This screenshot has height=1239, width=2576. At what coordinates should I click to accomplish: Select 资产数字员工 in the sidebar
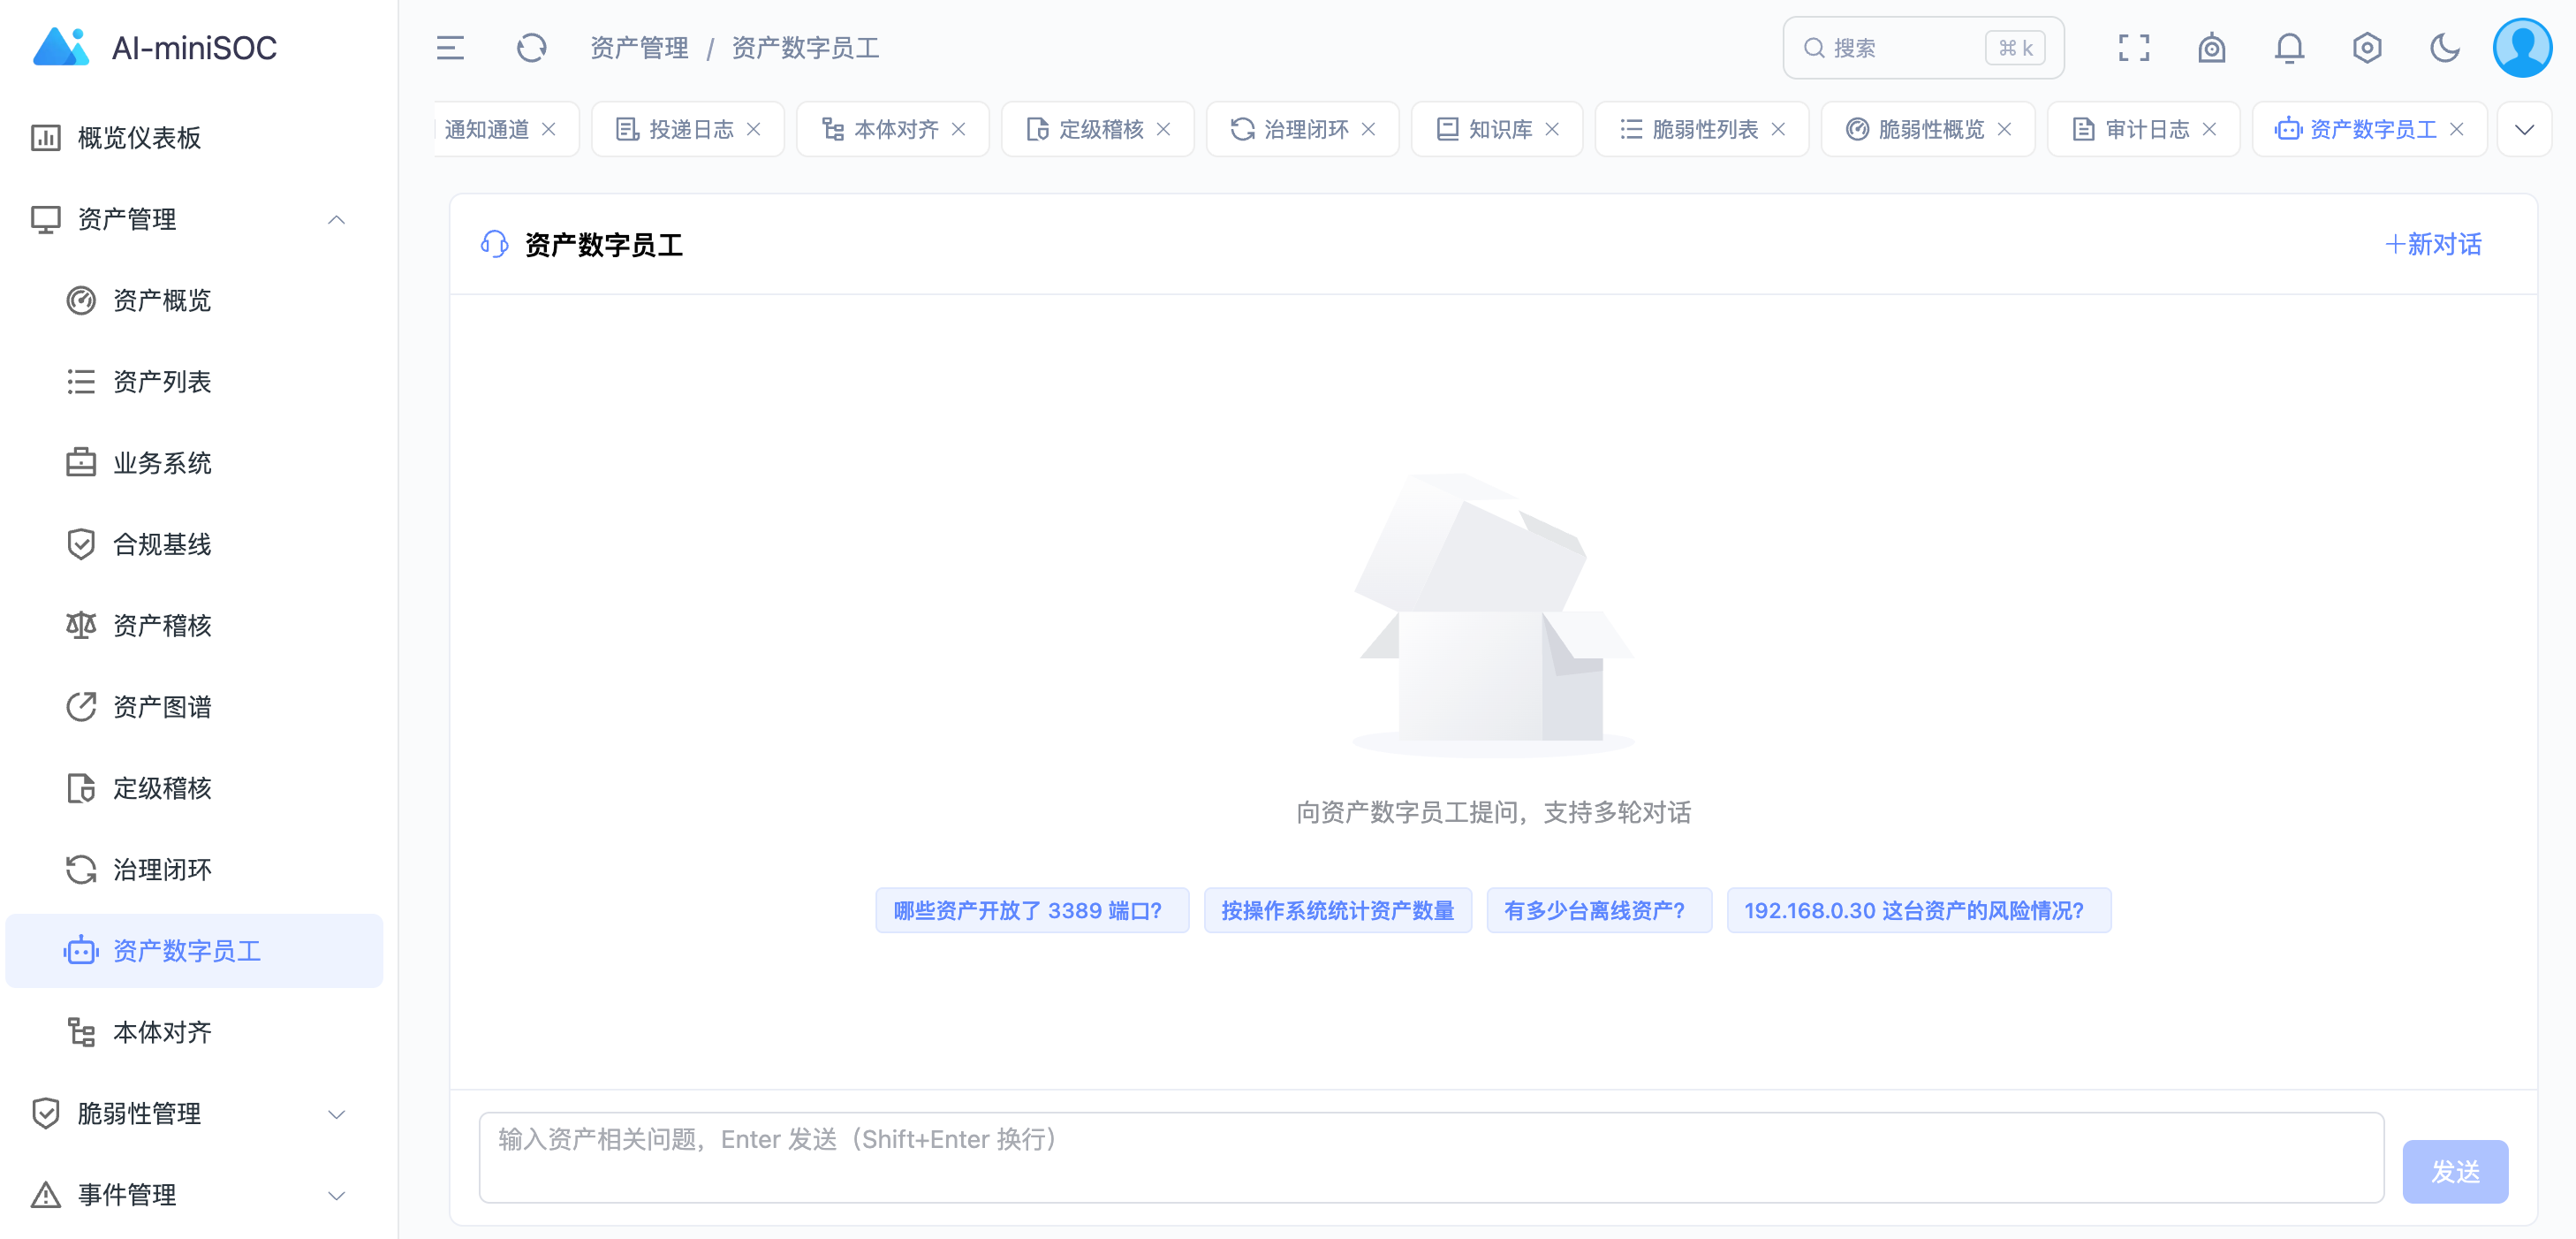tap(195, 951)
